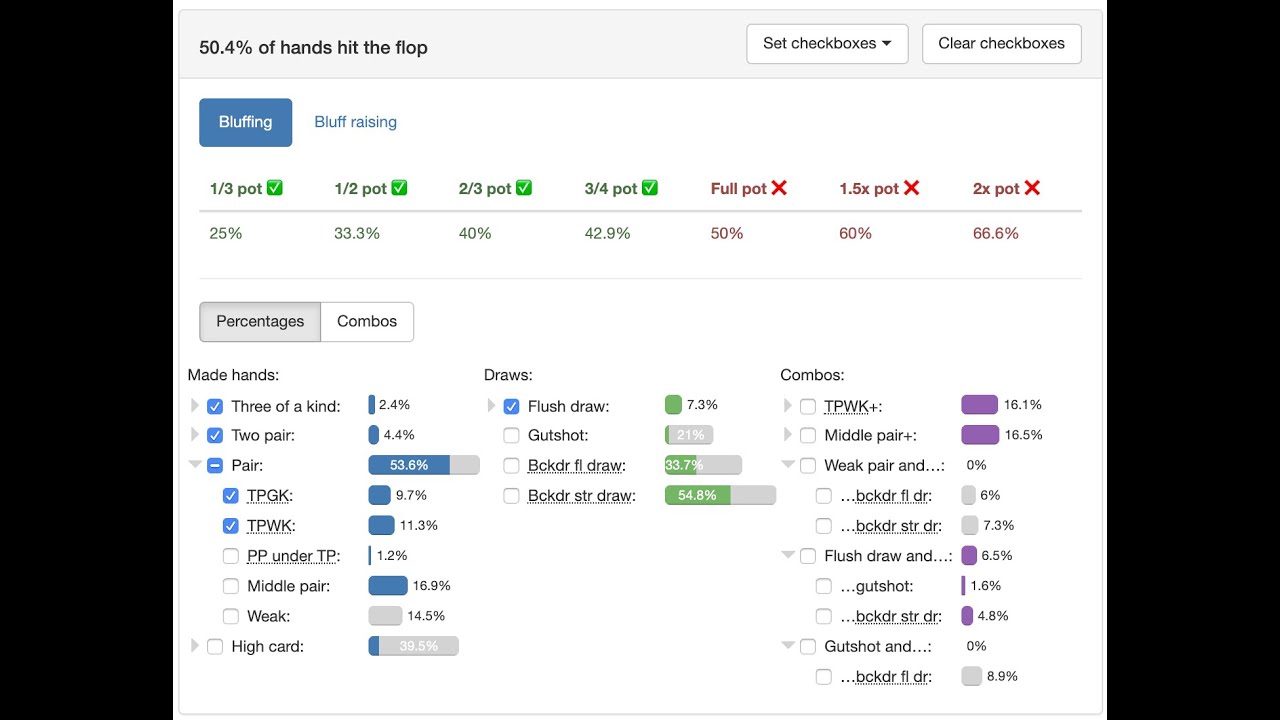Expand the TPWK+ combos row

pyautogui.click(x=788, y=406)
